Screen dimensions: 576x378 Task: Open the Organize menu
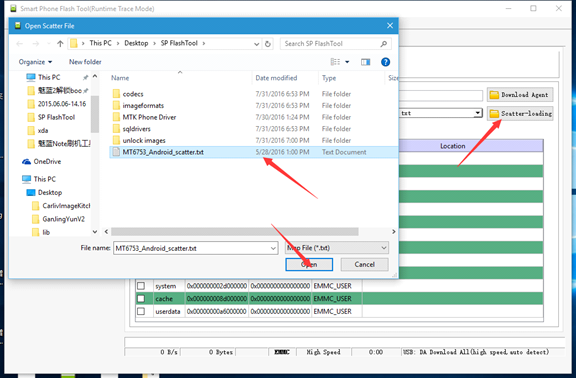pos(35,62)
